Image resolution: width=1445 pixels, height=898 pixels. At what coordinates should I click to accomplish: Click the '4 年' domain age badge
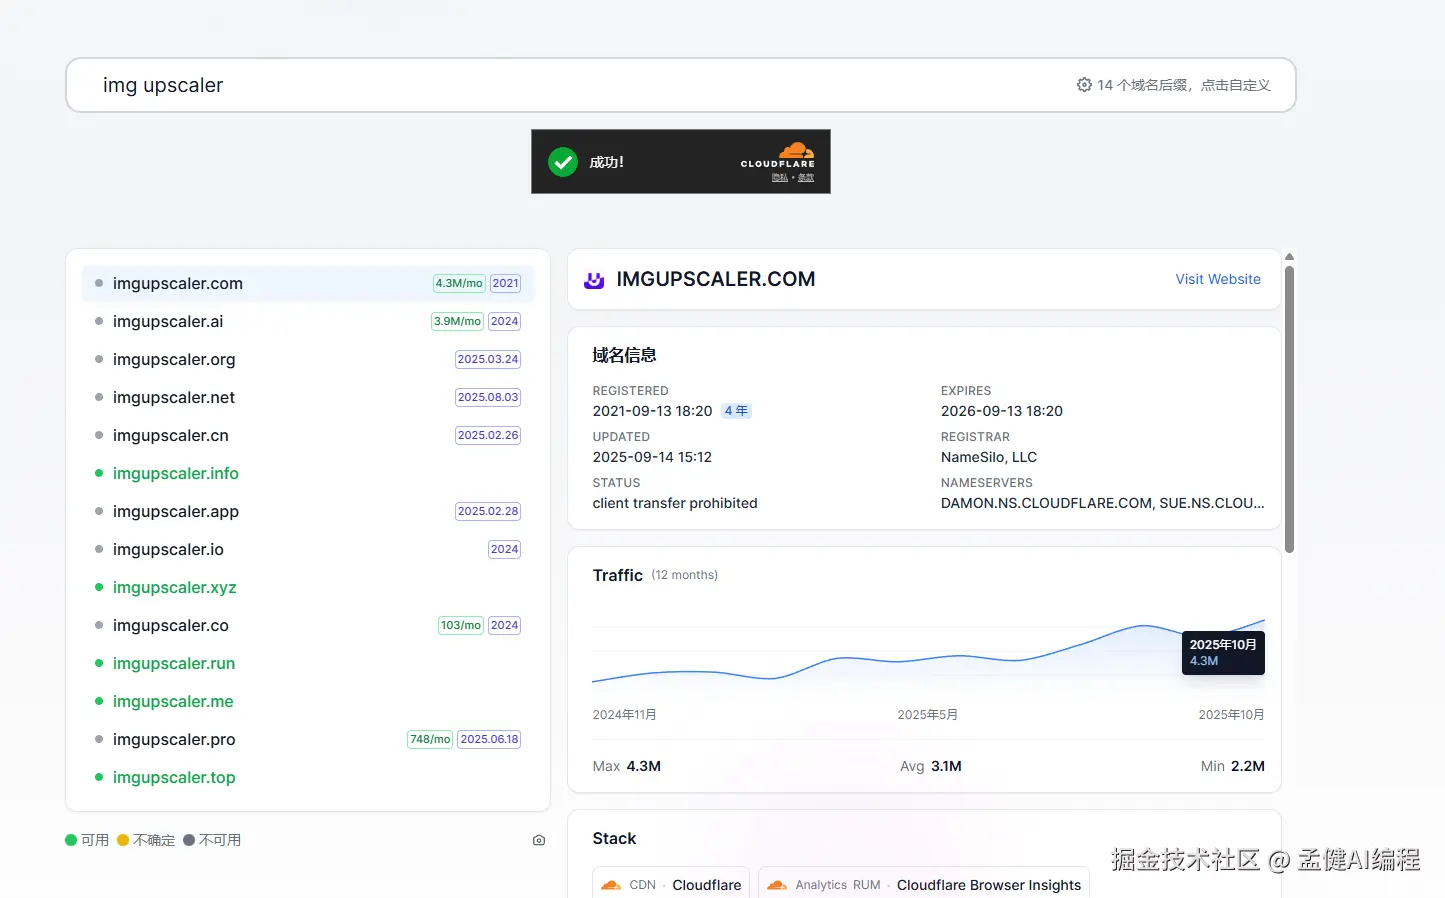[x=736, y=411]
